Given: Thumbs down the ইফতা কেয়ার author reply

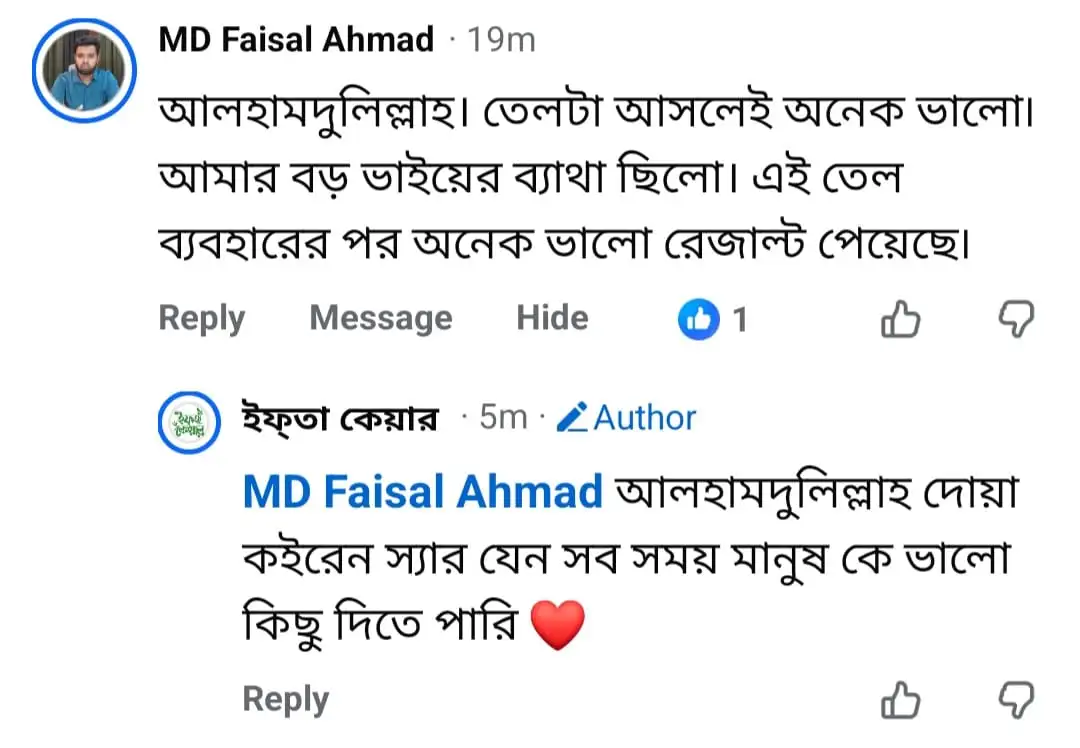Looking at the screenshot, I should coord(1016,700).
